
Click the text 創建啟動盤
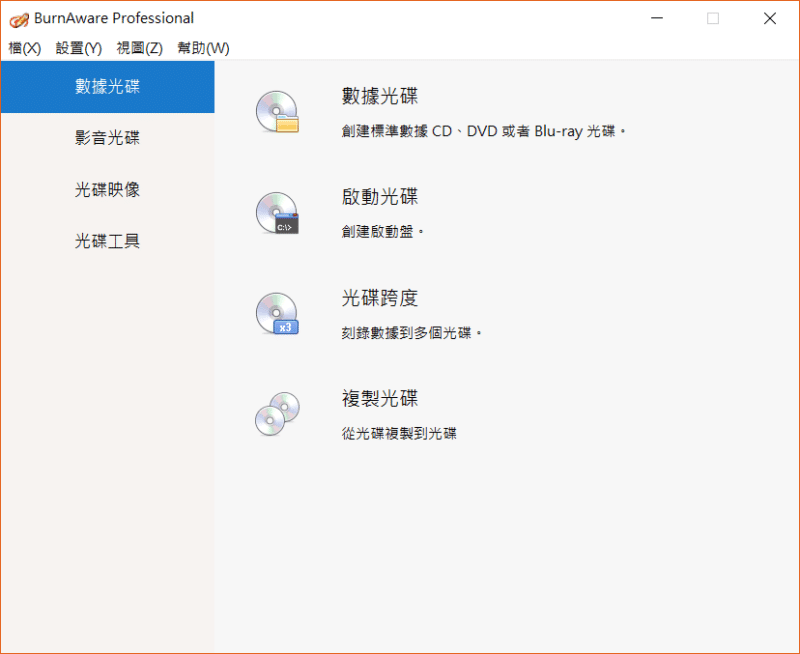[x=383, y=232]
